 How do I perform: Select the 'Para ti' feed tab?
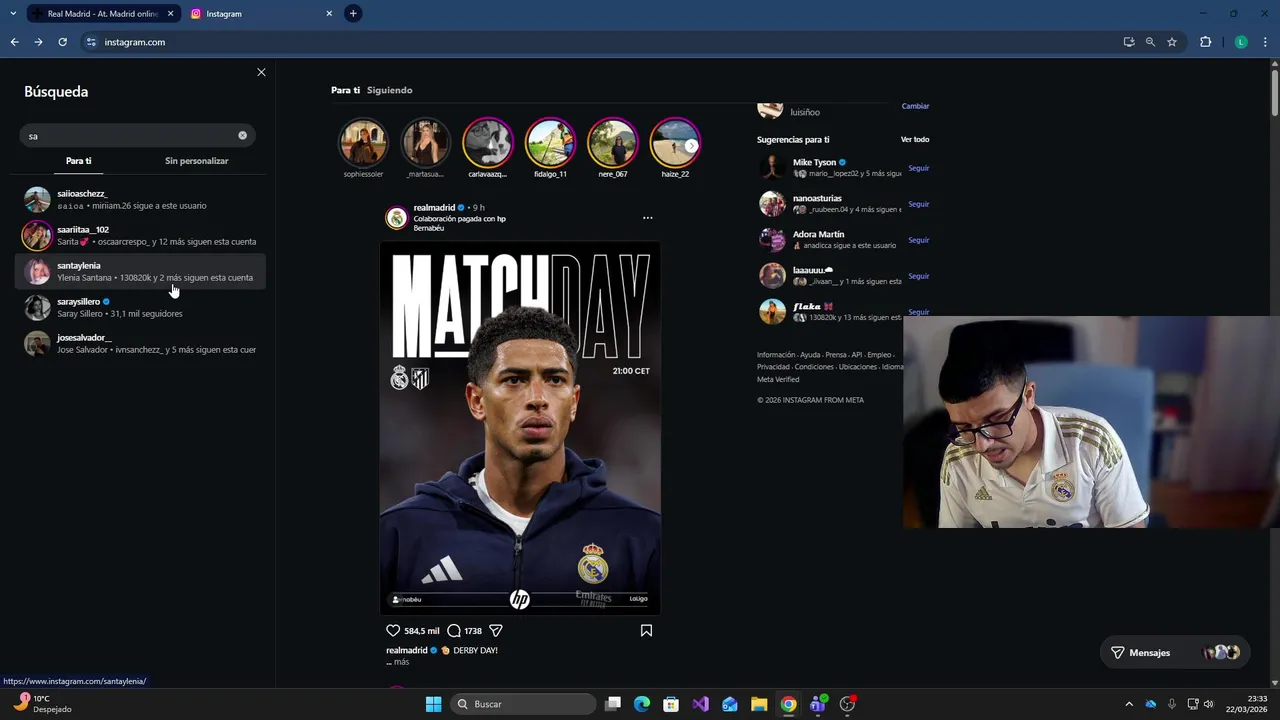(x=345, y=90)
